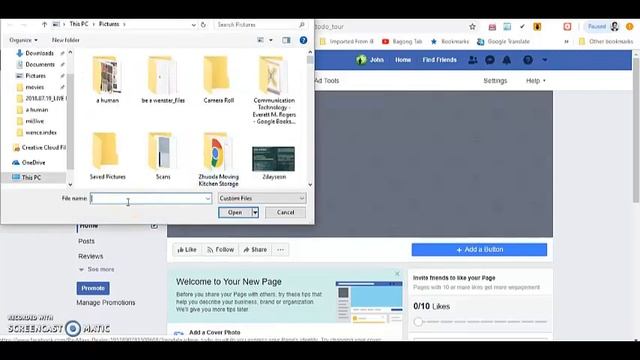Open Chrome profile avatar
The height and width of the screenshot is (360, 640).
[x=614, y=27]
